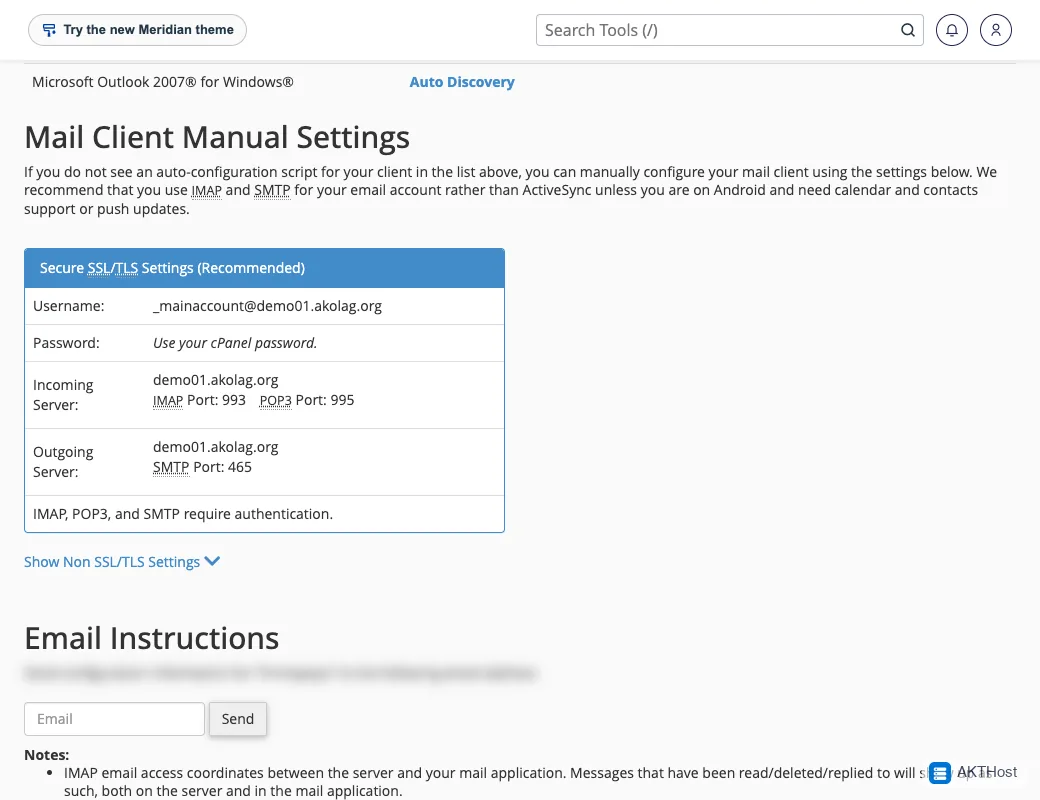
Task: Click the Email input field
Action: pyautogui.click(x=114, y=719)
